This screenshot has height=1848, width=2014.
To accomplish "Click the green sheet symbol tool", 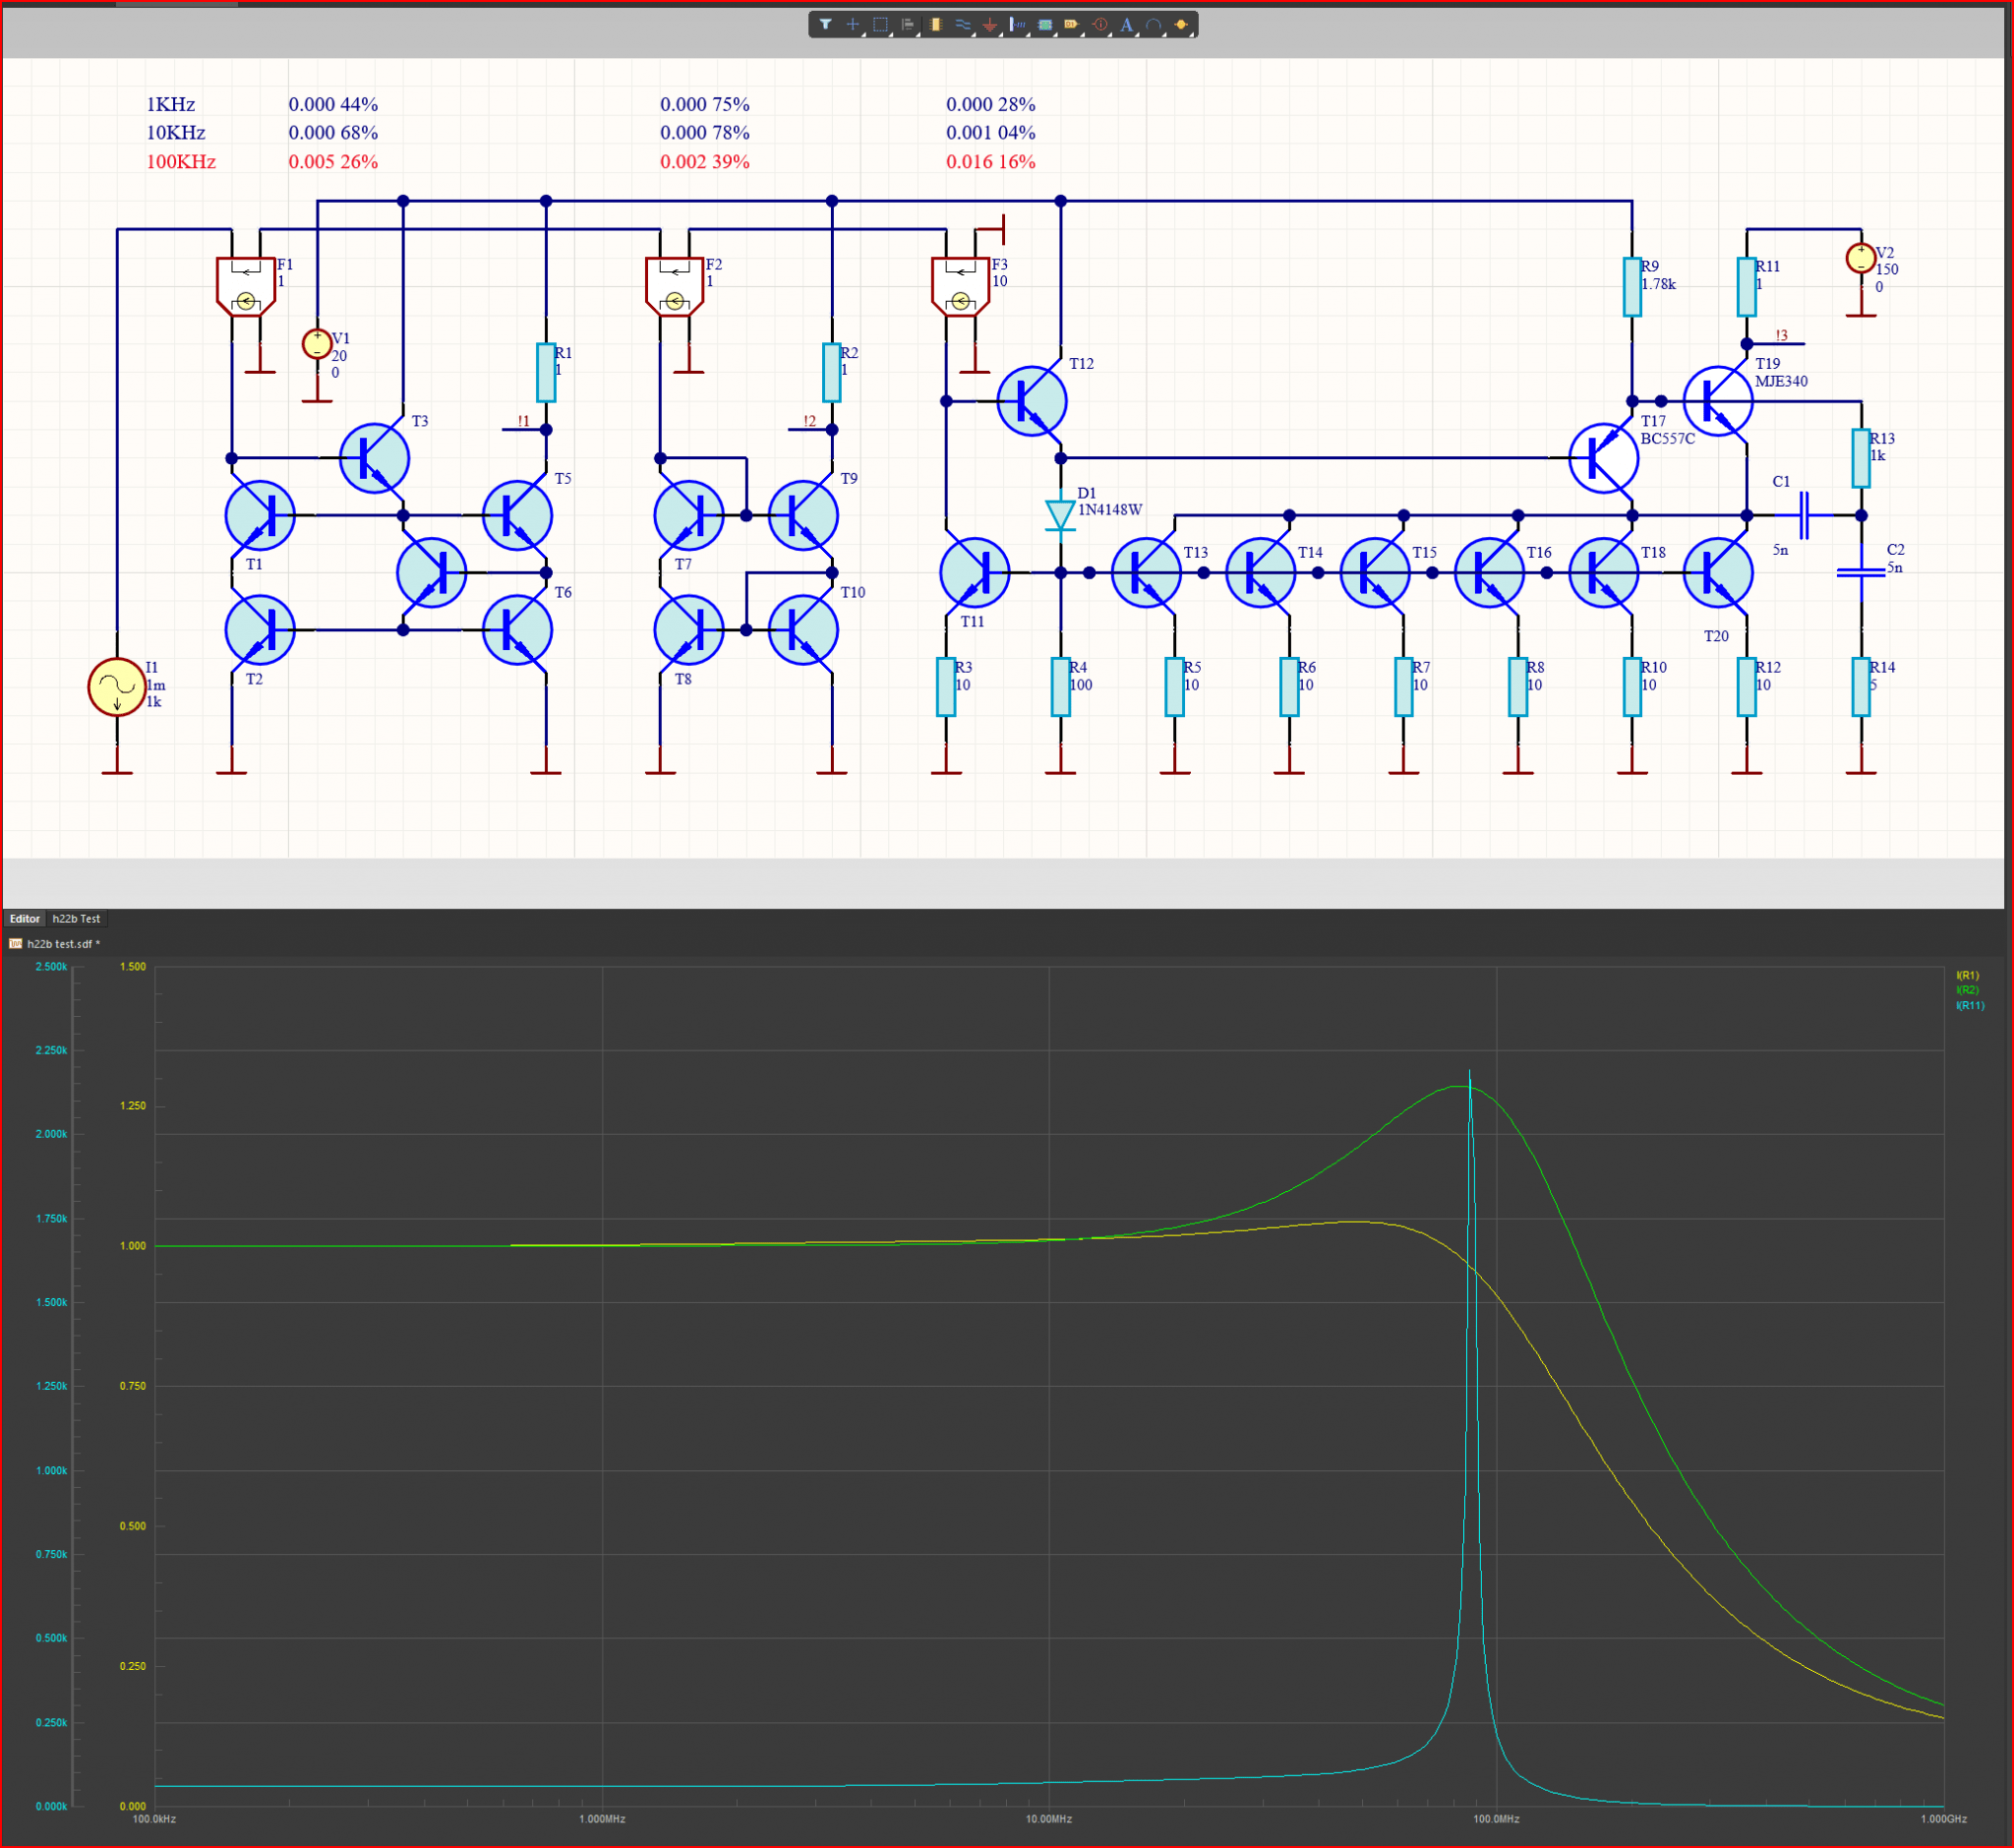I will (1044, 25).
